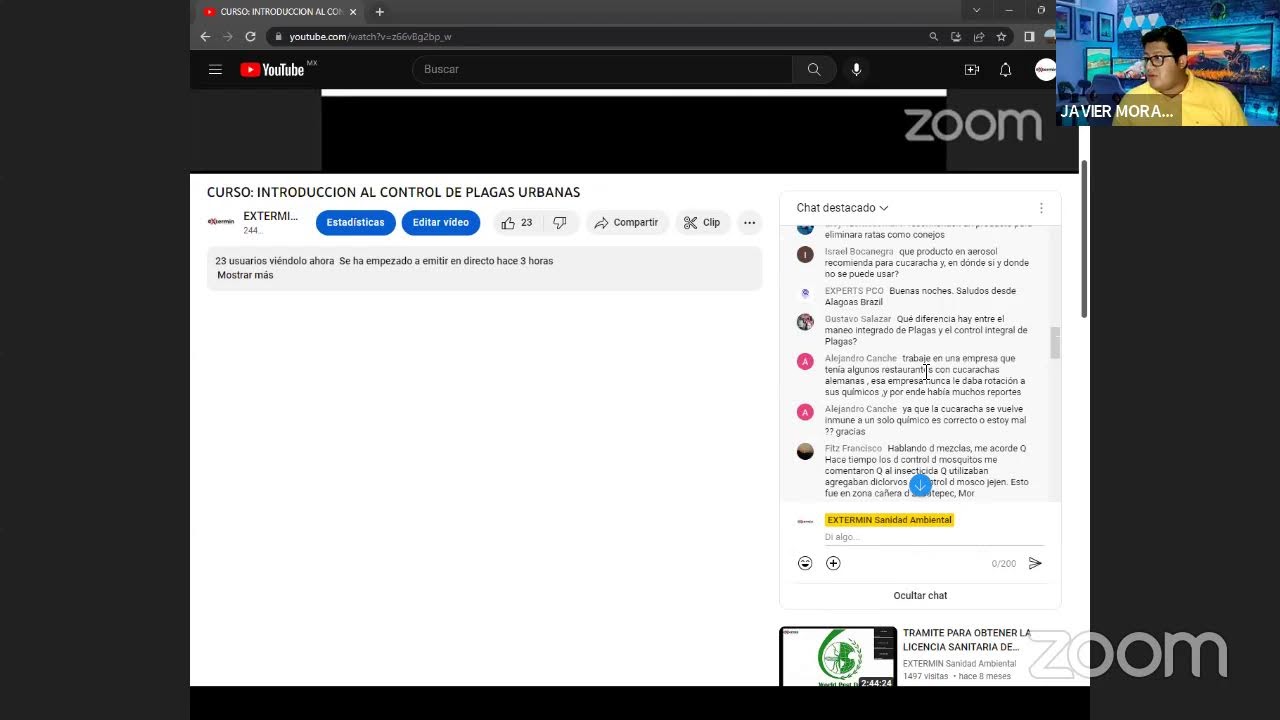Open the TRAMITE PARA OBTENER LA LICENCIA thumbnail
1280x720 pixels.
pyautogui.click(x=838, y=657)
